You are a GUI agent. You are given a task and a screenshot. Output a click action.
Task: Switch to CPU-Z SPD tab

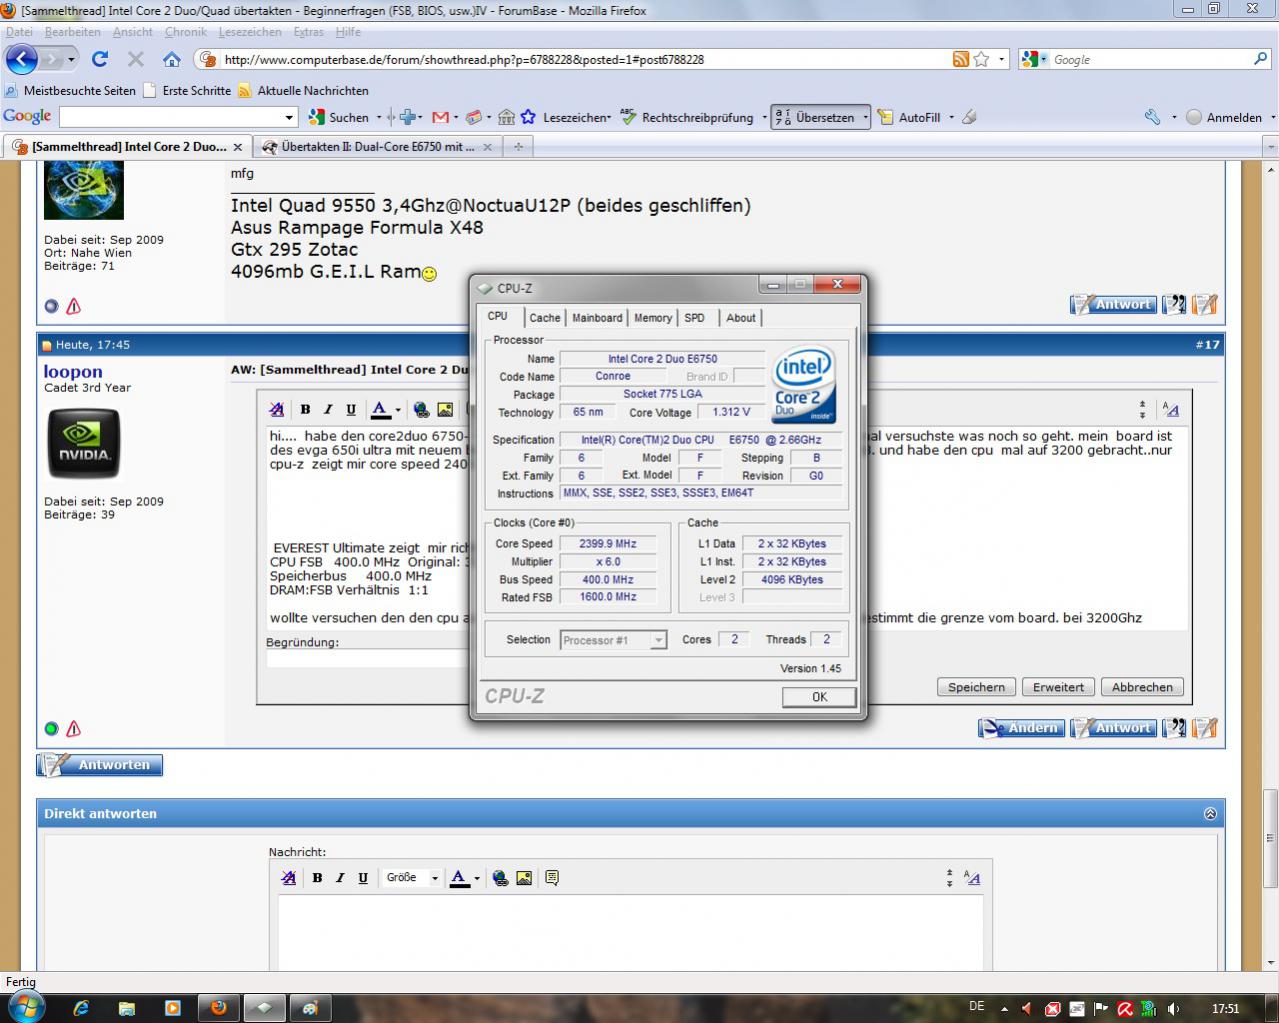click(695, 317)
